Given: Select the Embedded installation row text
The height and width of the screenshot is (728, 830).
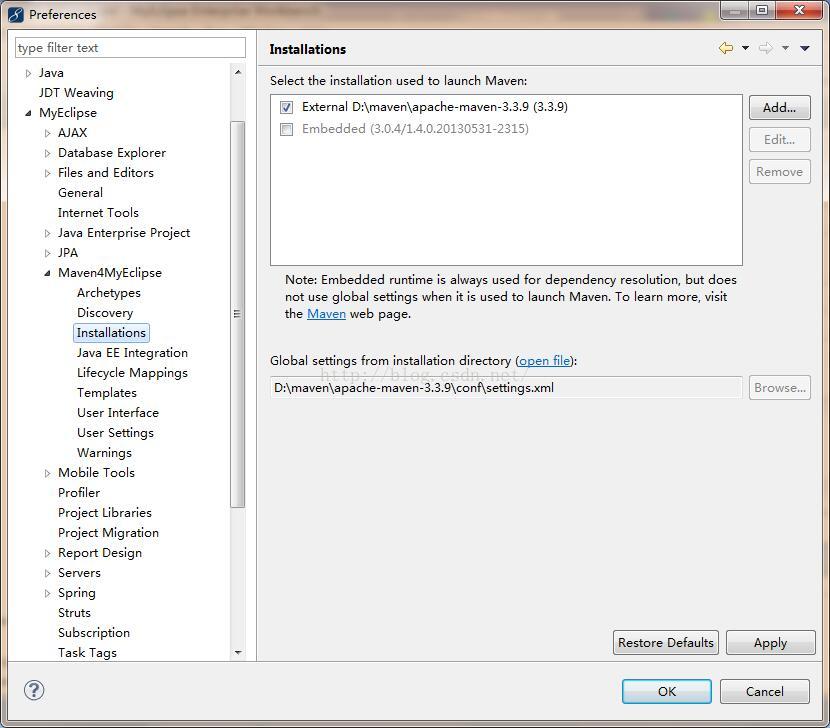Looking at the screenshot, I should (x=415, y=129).
